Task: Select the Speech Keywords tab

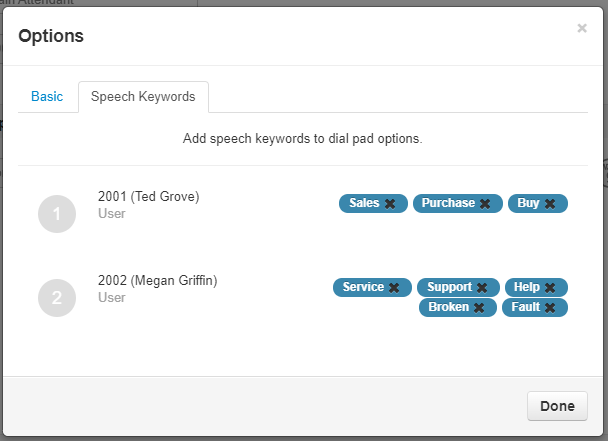Action: [143, 97]
